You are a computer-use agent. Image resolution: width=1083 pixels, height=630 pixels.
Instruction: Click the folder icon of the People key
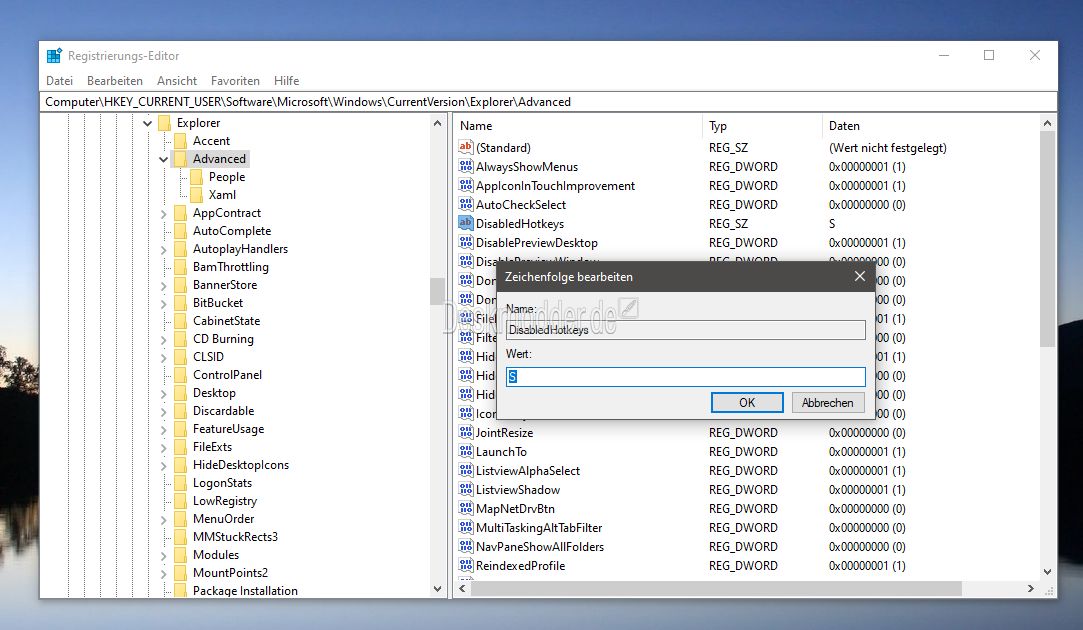196,177
